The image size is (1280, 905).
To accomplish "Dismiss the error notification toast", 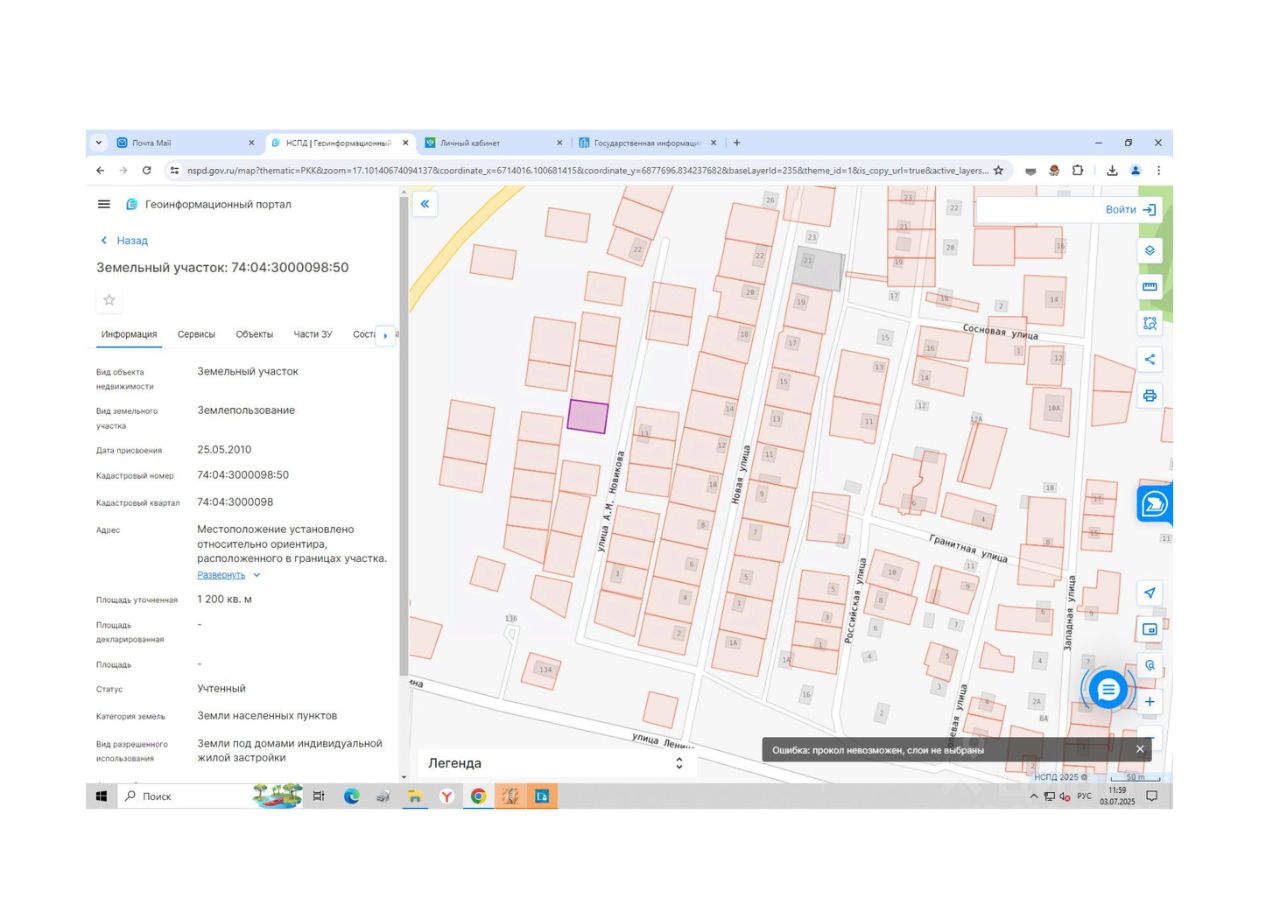I will tap(1139, 749).
